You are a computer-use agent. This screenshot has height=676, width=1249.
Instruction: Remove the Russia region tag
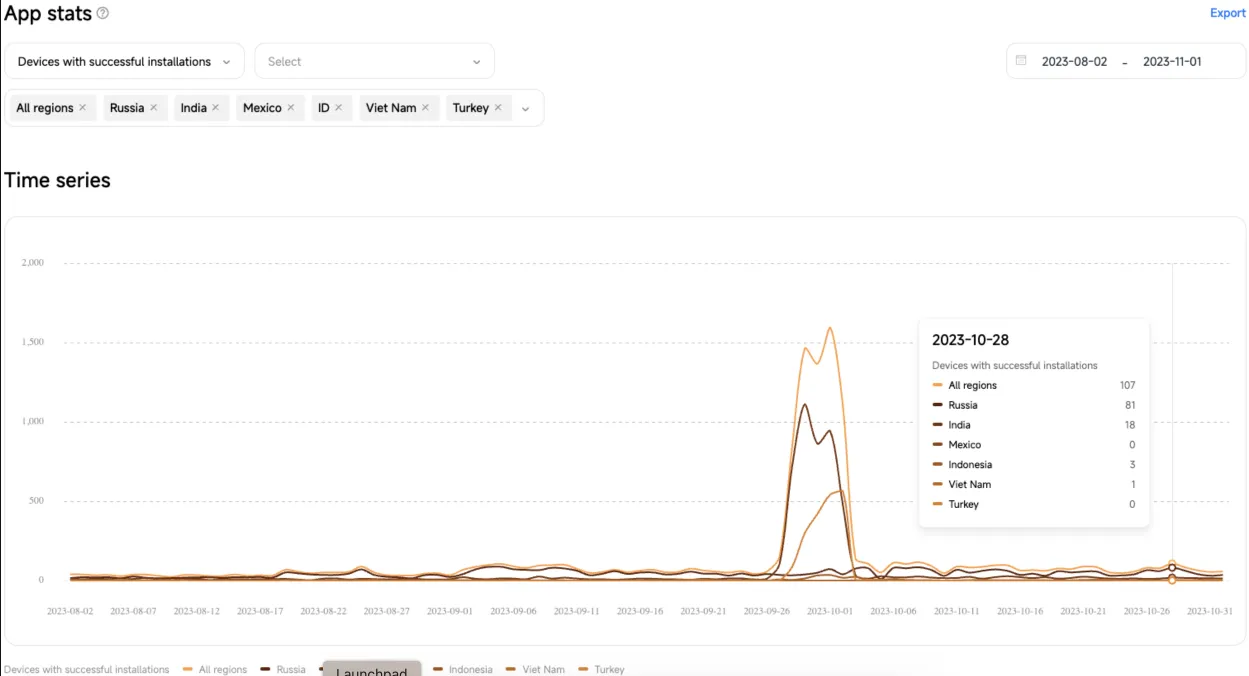pyautogui.click(x=154, y=108)
